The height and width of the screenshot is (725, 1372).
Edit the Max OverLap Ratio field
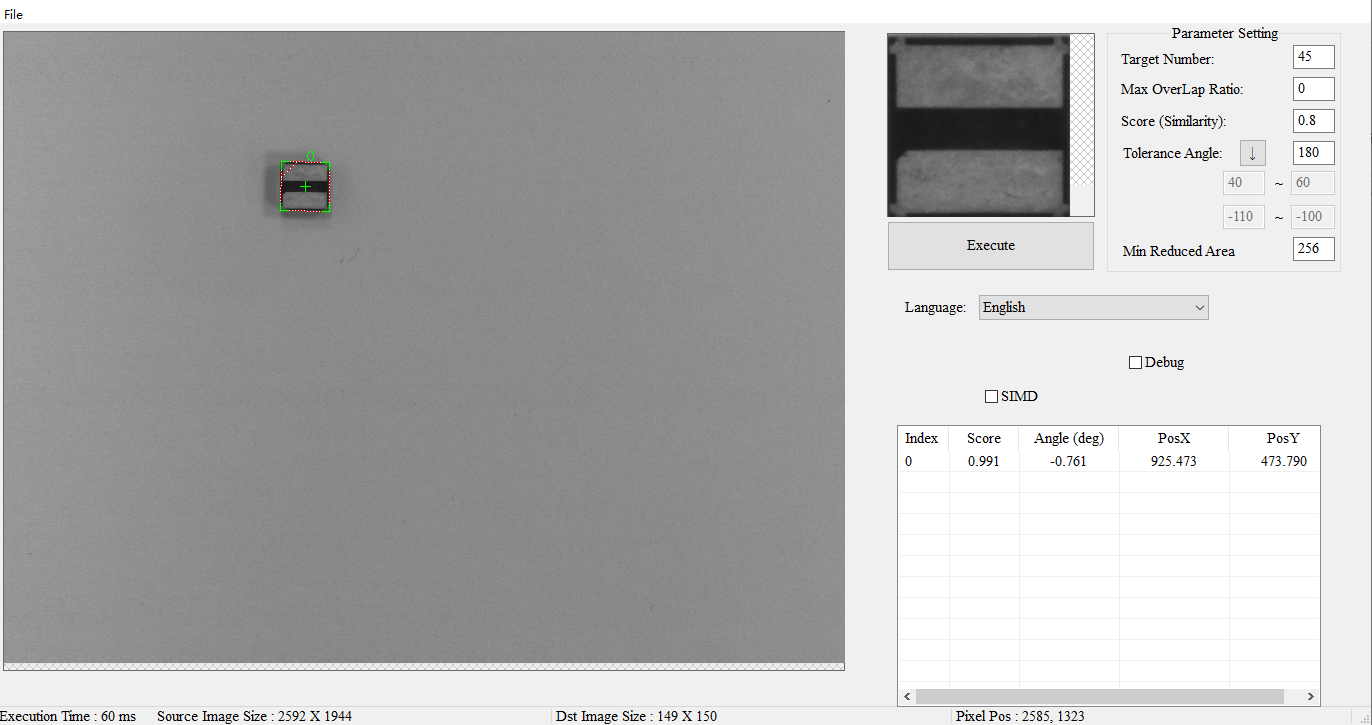click(1313, 89)
